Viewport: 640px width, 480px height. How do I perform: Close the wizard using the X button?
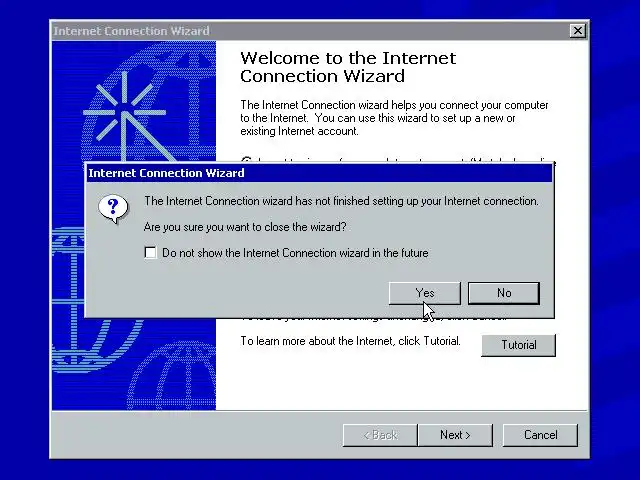coord(578,31)
